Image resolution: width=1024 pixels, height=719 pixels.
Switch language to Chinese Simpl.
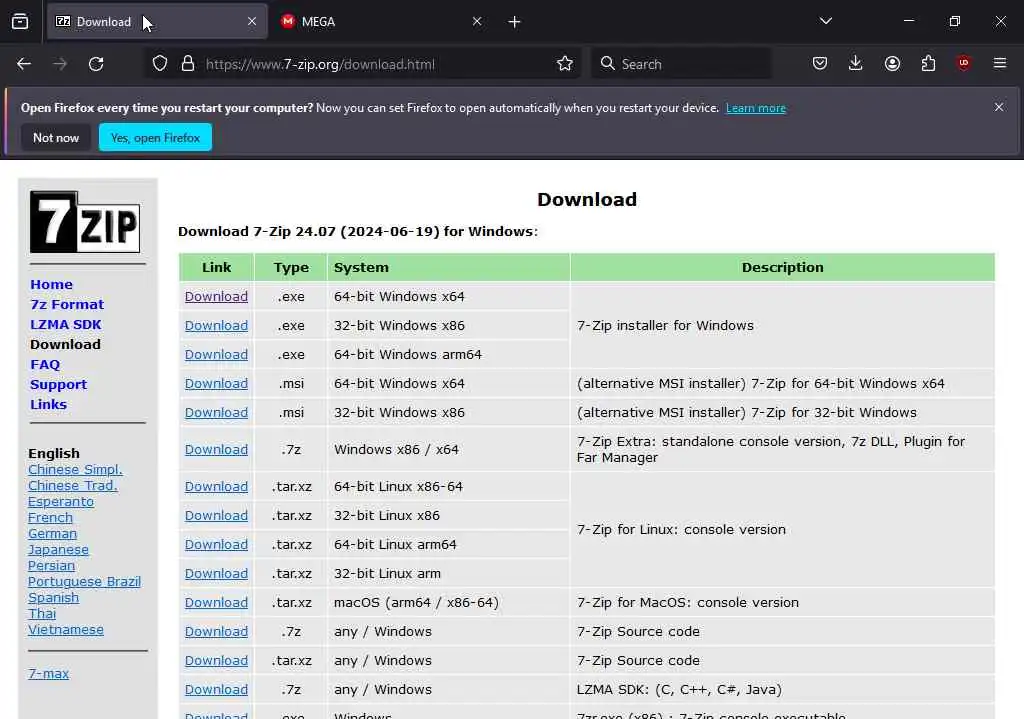[x=75, y=470]
